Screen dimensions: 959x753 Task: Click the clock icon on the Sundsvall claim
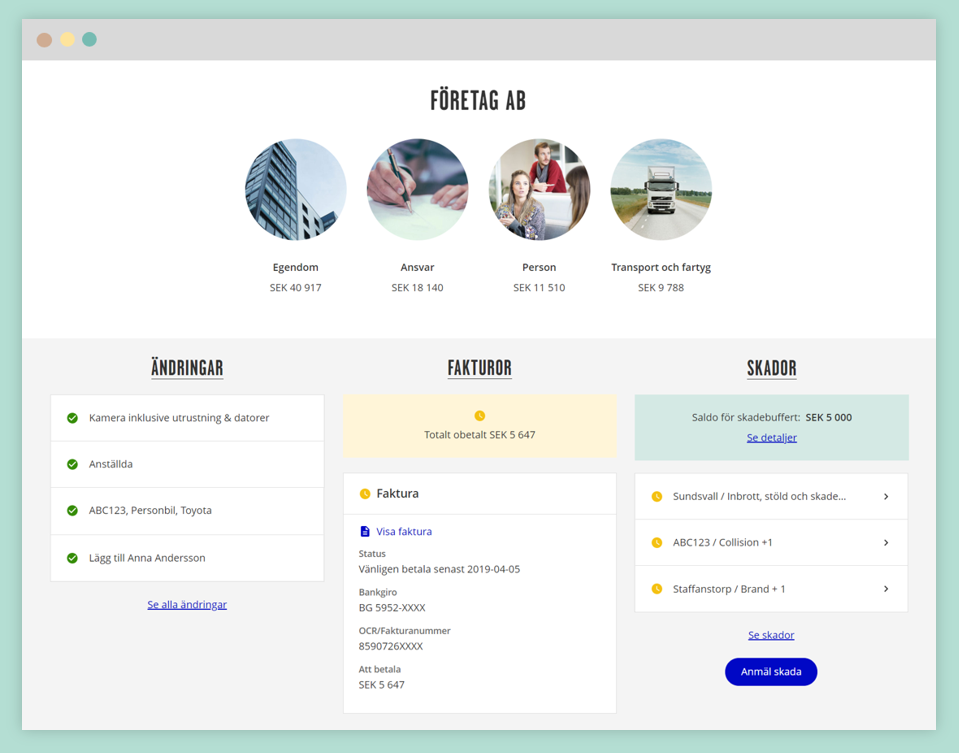tap(657, 497)
